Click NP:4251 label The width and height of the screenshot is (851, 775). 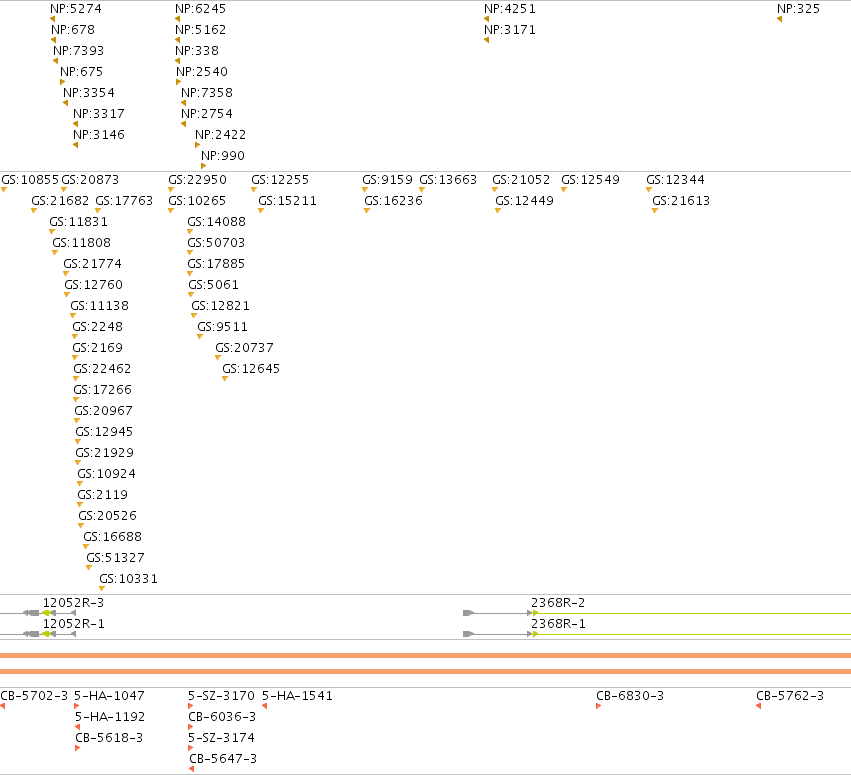pyautogui.click(x=510, y=9)
